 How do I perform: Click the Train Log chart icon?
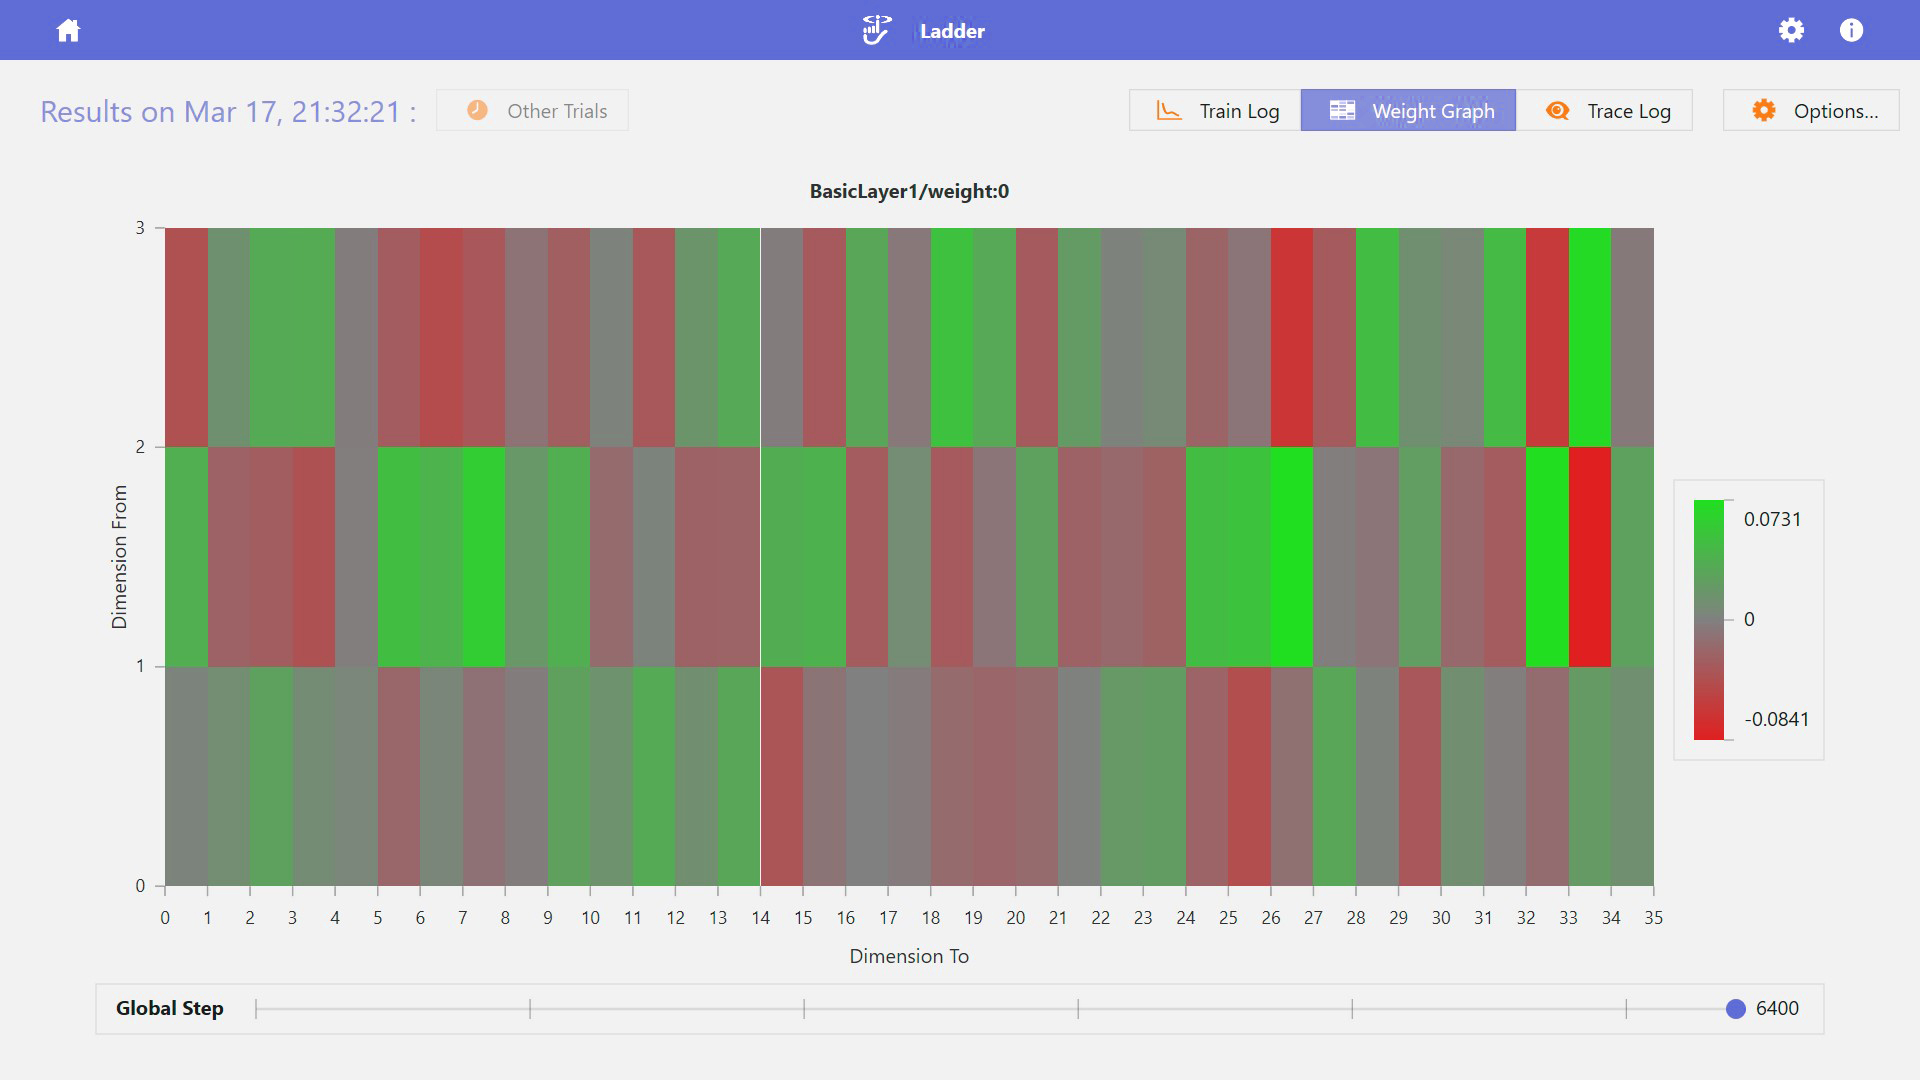click(x=1168, y=111)
